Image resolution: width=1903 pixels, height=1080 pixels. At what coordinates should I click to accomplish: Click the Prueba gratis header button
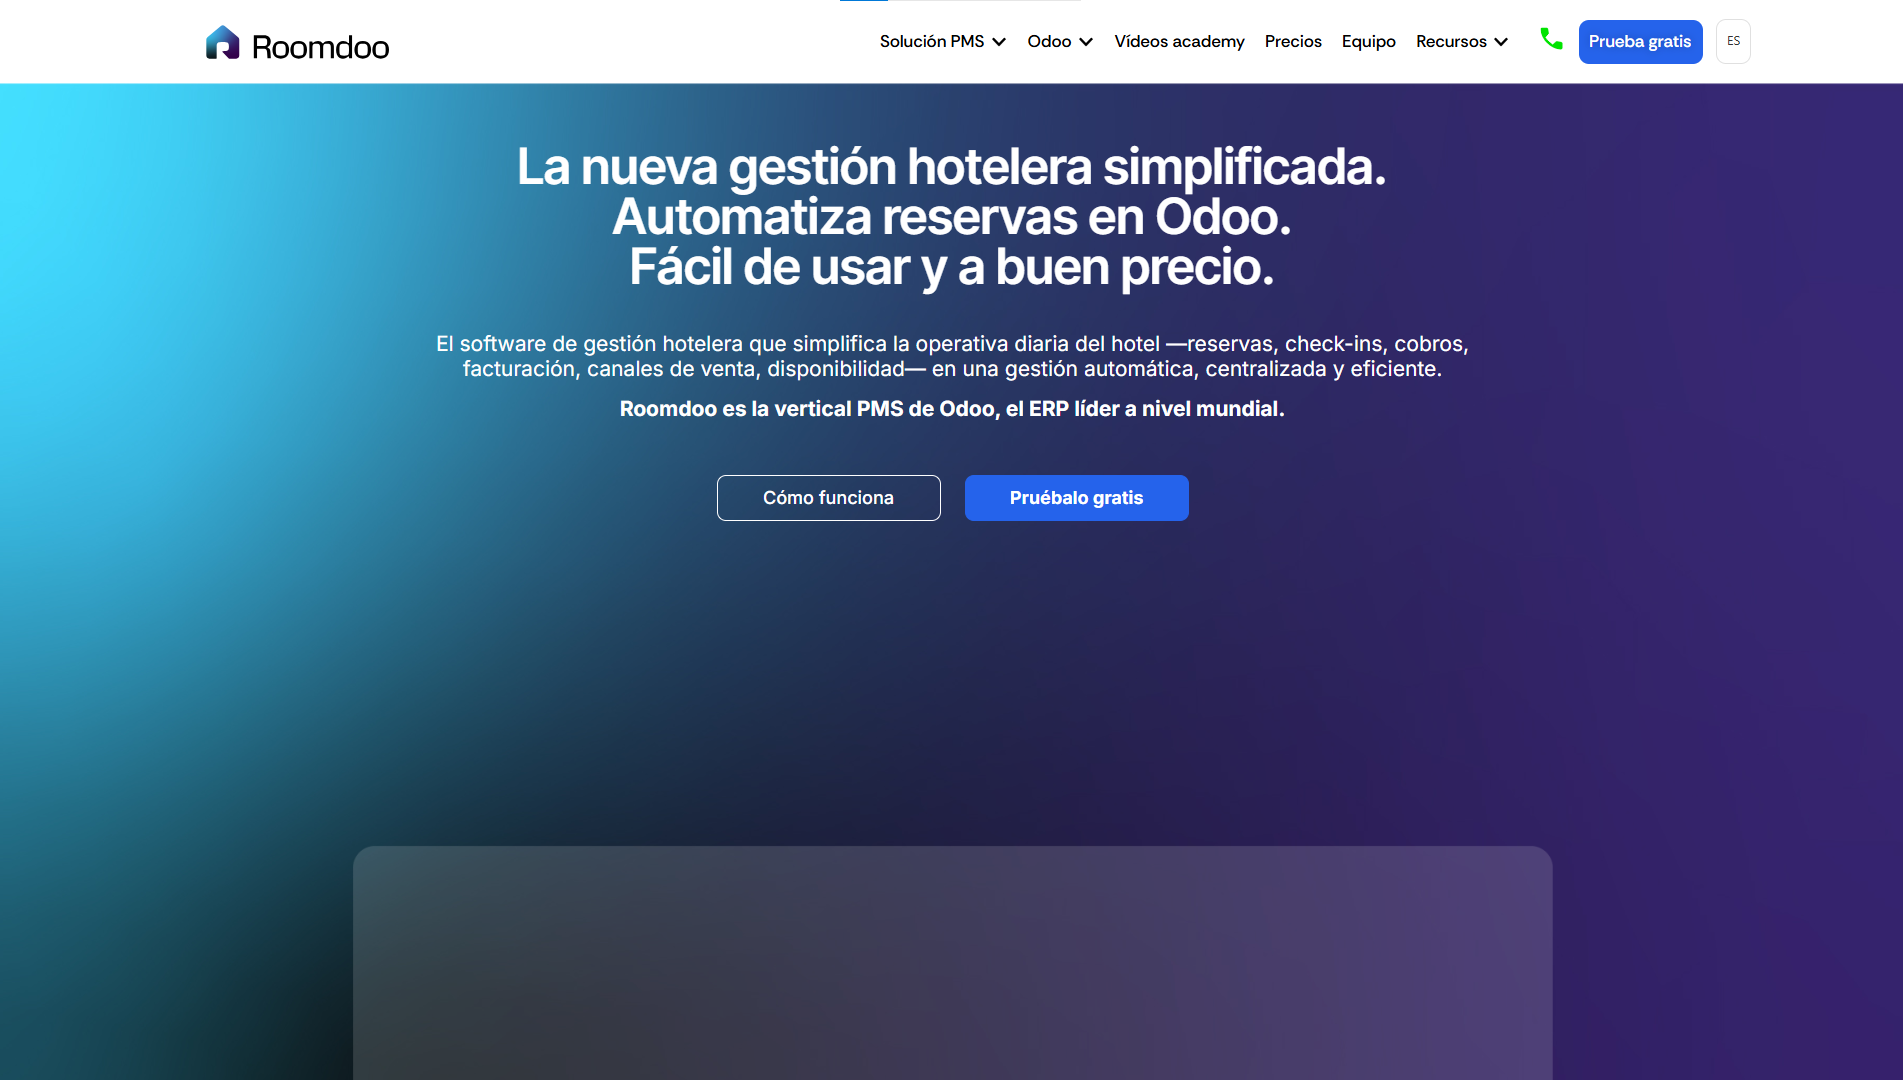pyautogui.click(x=1640, y=42)
